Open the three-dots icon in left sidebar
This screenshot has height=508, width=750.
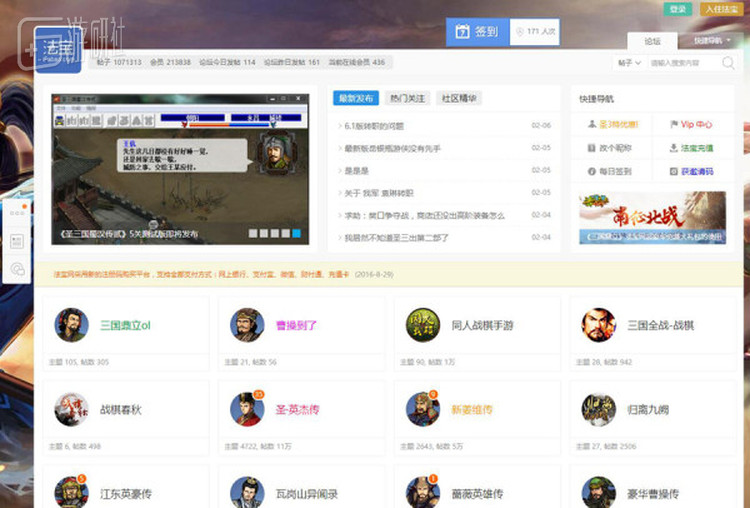(x=17, y=213)
